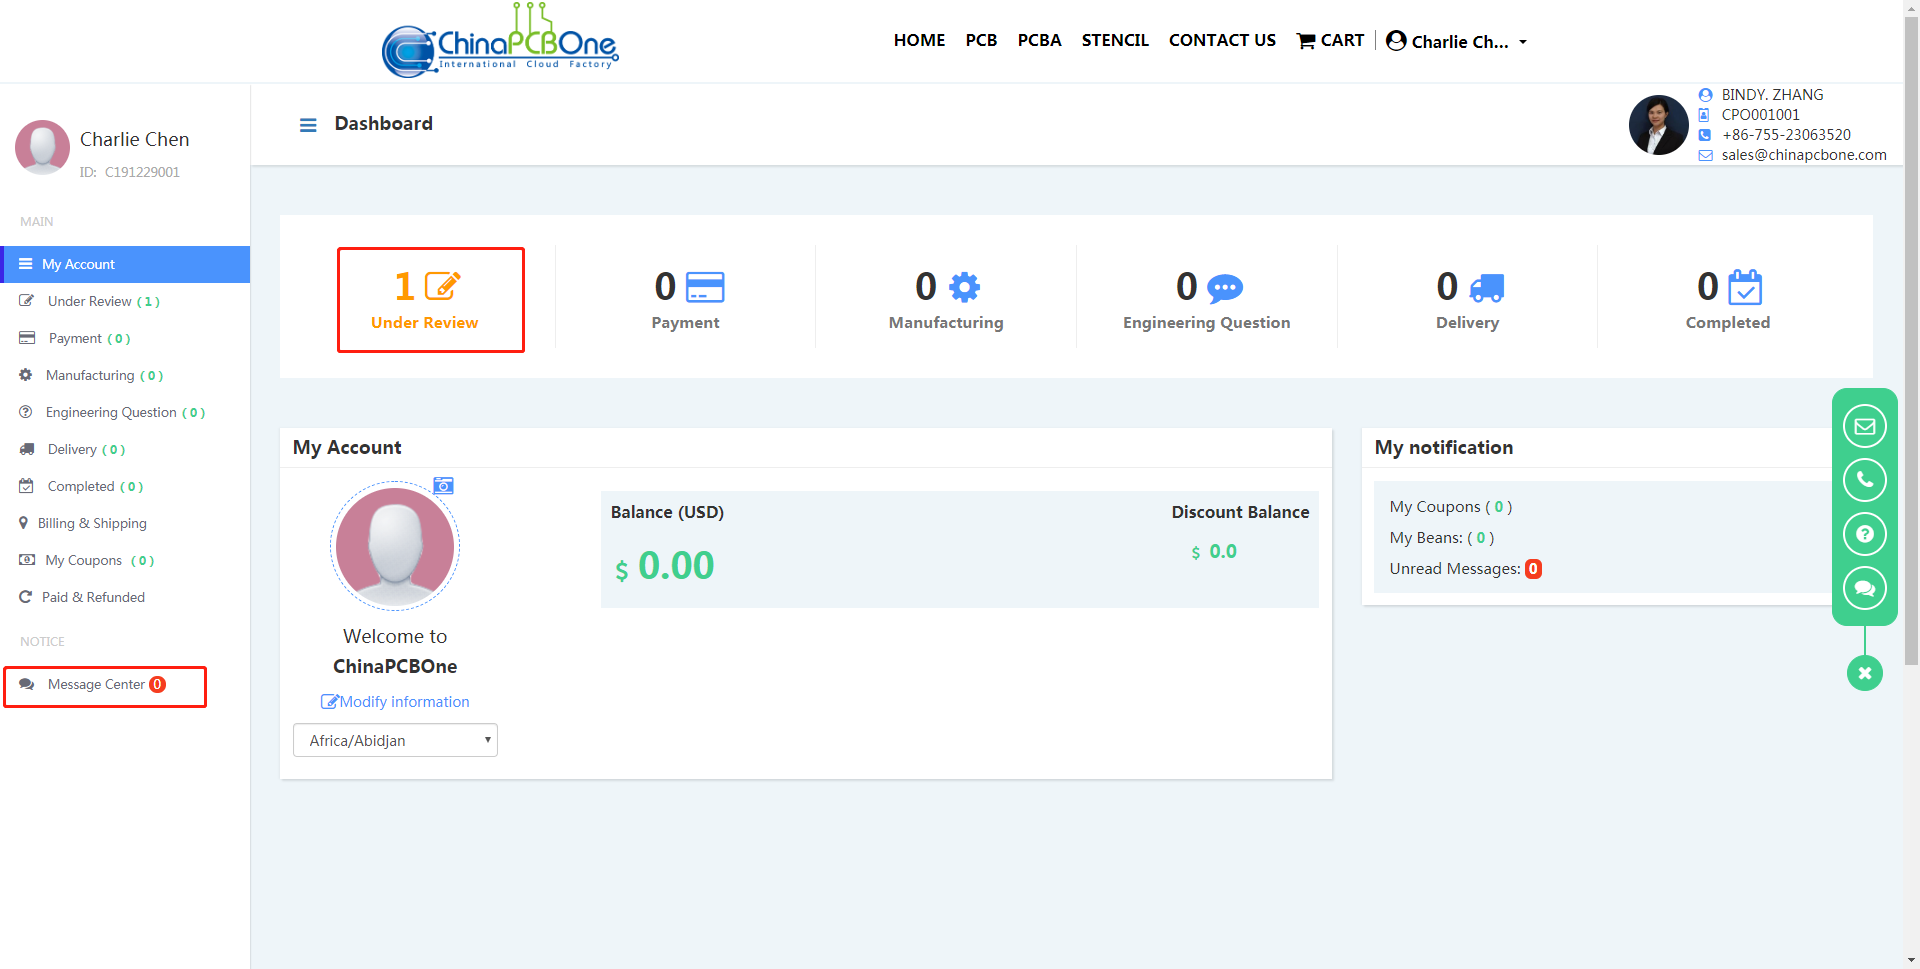Image resolution: width=1920 pixels, height=969 pixels.
Task: Click the camera icon to change avatar
Action: click(444, 486)
